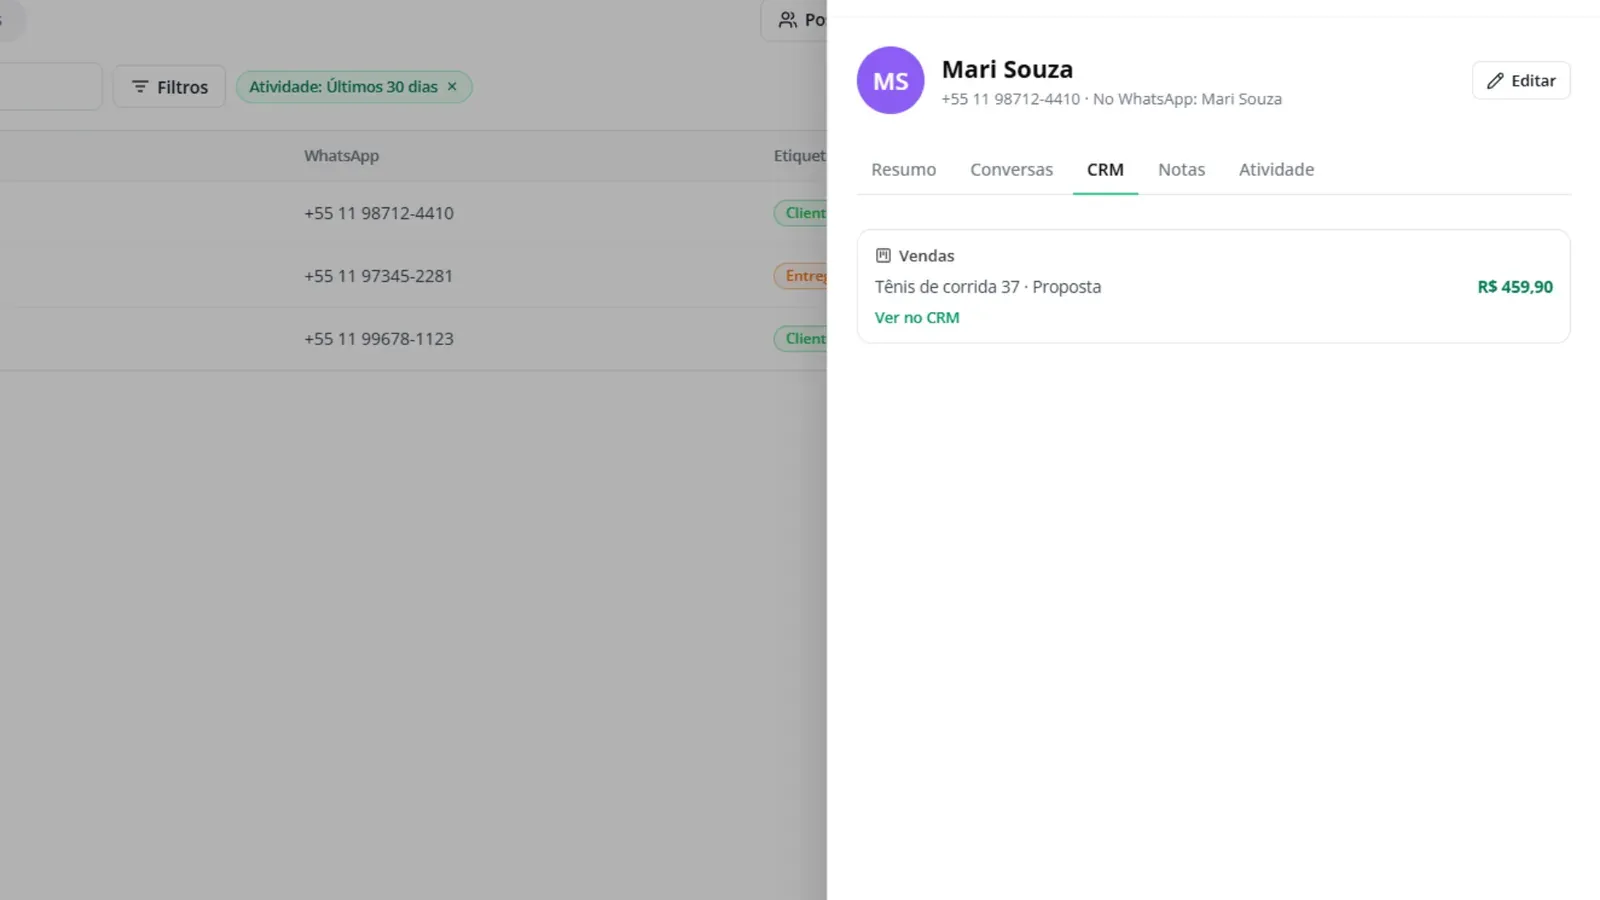Select the row with +55 11 97345-2281
Viewport: 1600px width, 900px height.
pyautogui.click(x=413, y=276)
